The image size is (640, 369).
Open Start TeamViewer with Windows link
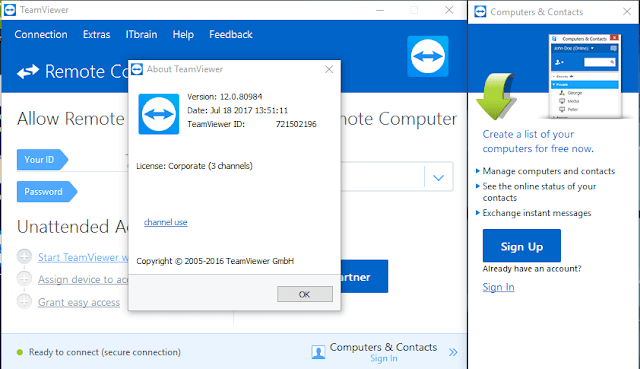(83, 258)
